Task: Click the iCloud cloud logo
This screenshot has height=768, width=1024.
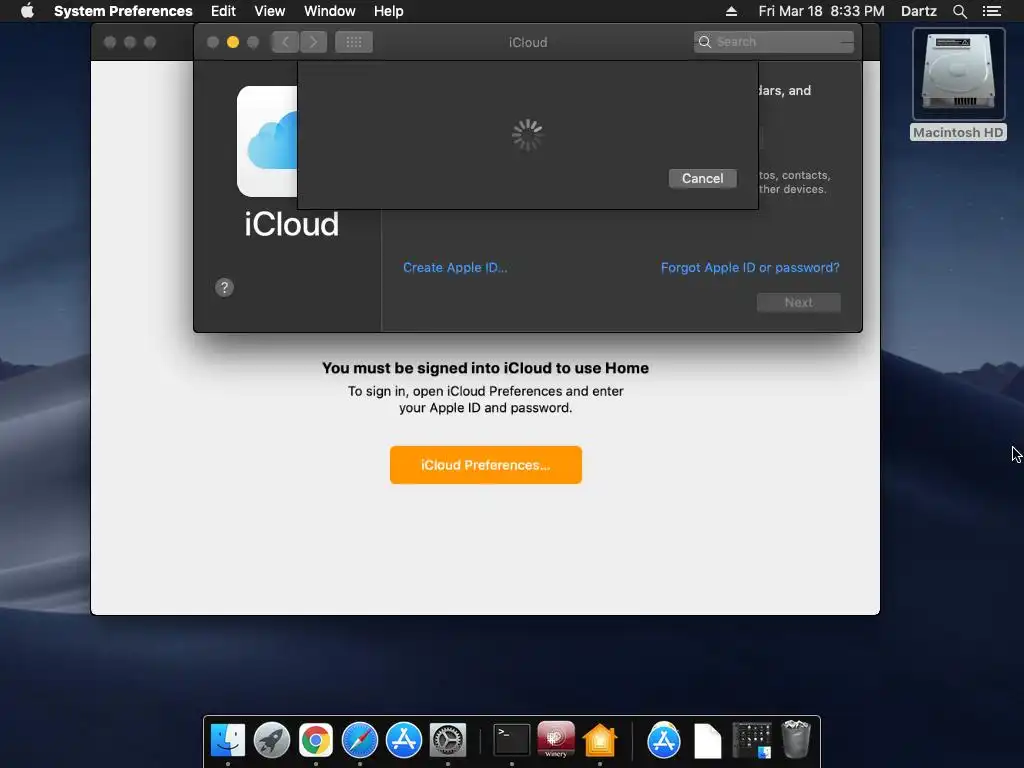Action: 267,141
